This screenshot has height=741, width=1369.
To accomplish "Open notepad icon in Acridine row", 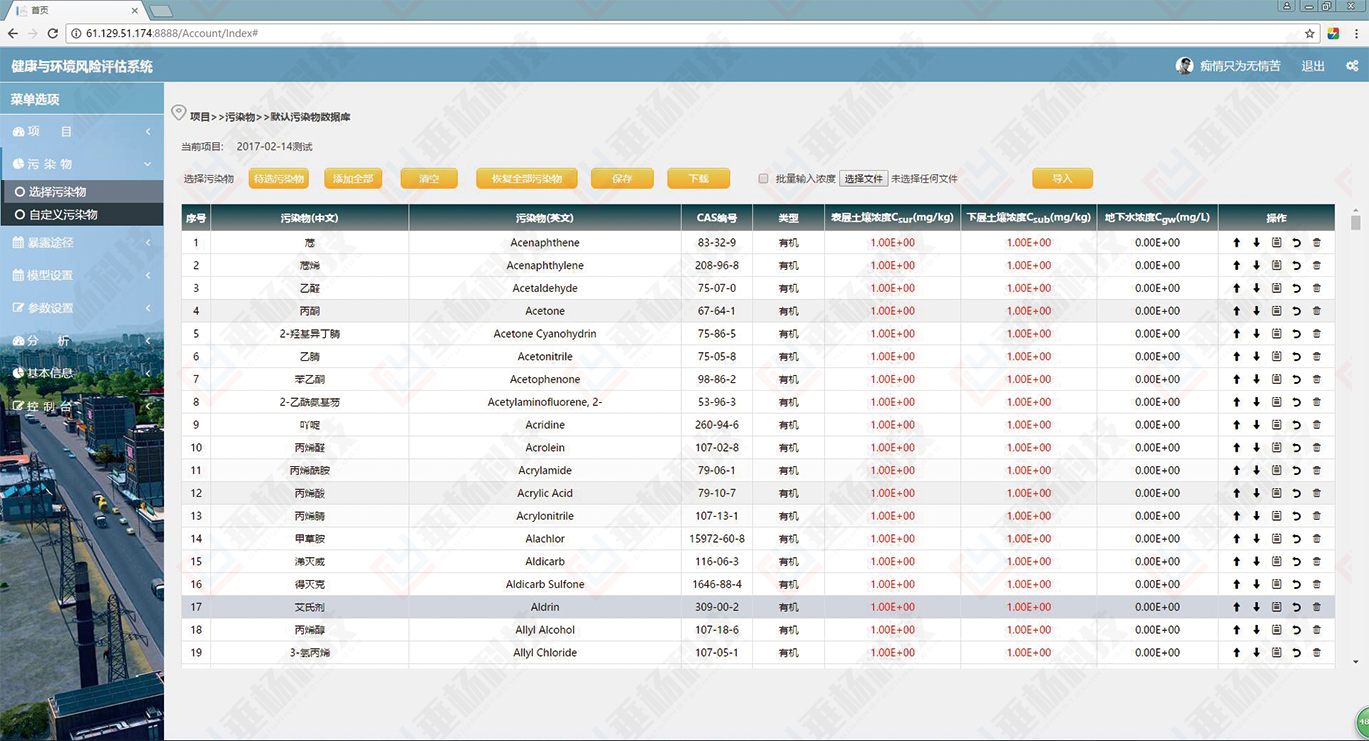I will coord(1276,425).
